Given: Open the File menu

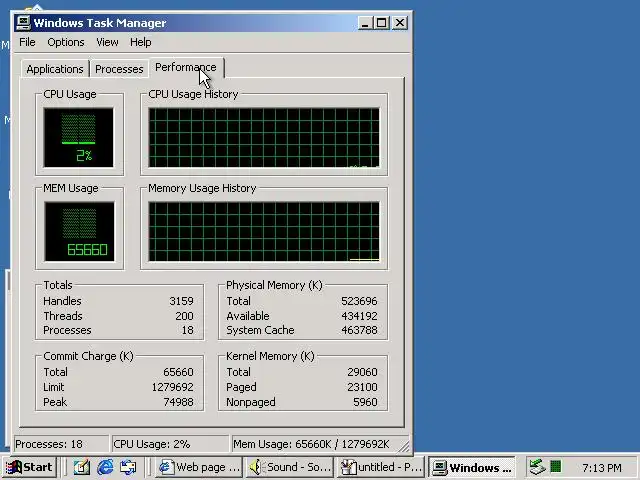Looking at the screenshot, I should 27,42.
